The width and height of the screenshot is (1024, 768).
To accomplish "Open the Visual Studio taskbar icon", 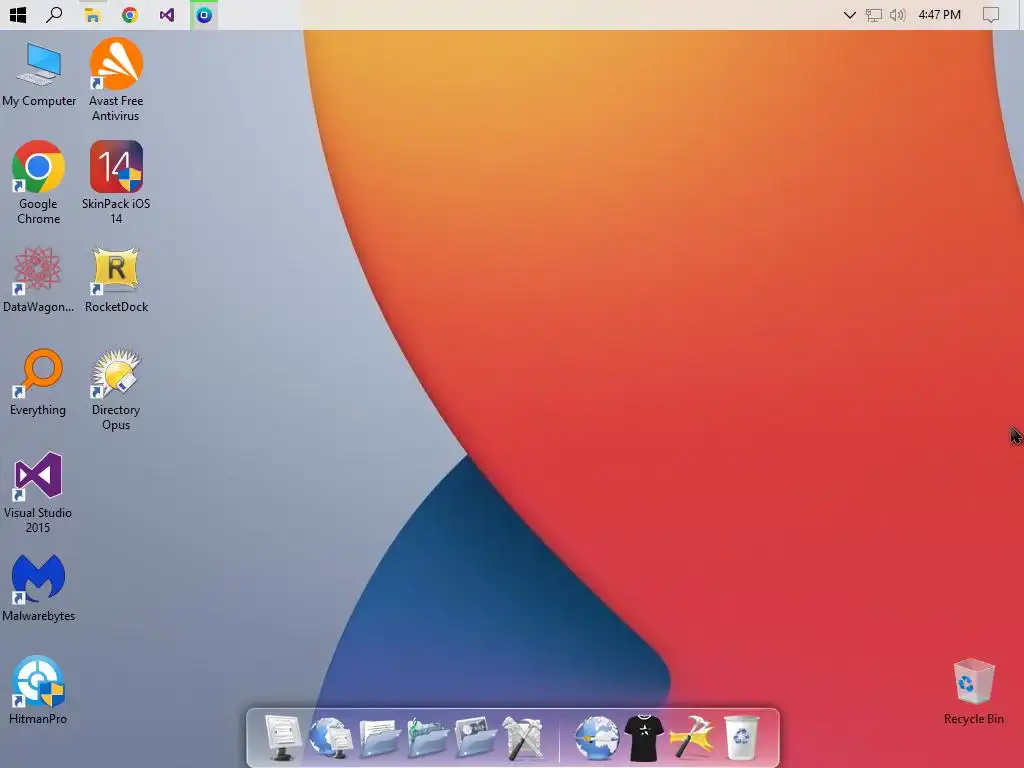I will [x=167, y=14].
